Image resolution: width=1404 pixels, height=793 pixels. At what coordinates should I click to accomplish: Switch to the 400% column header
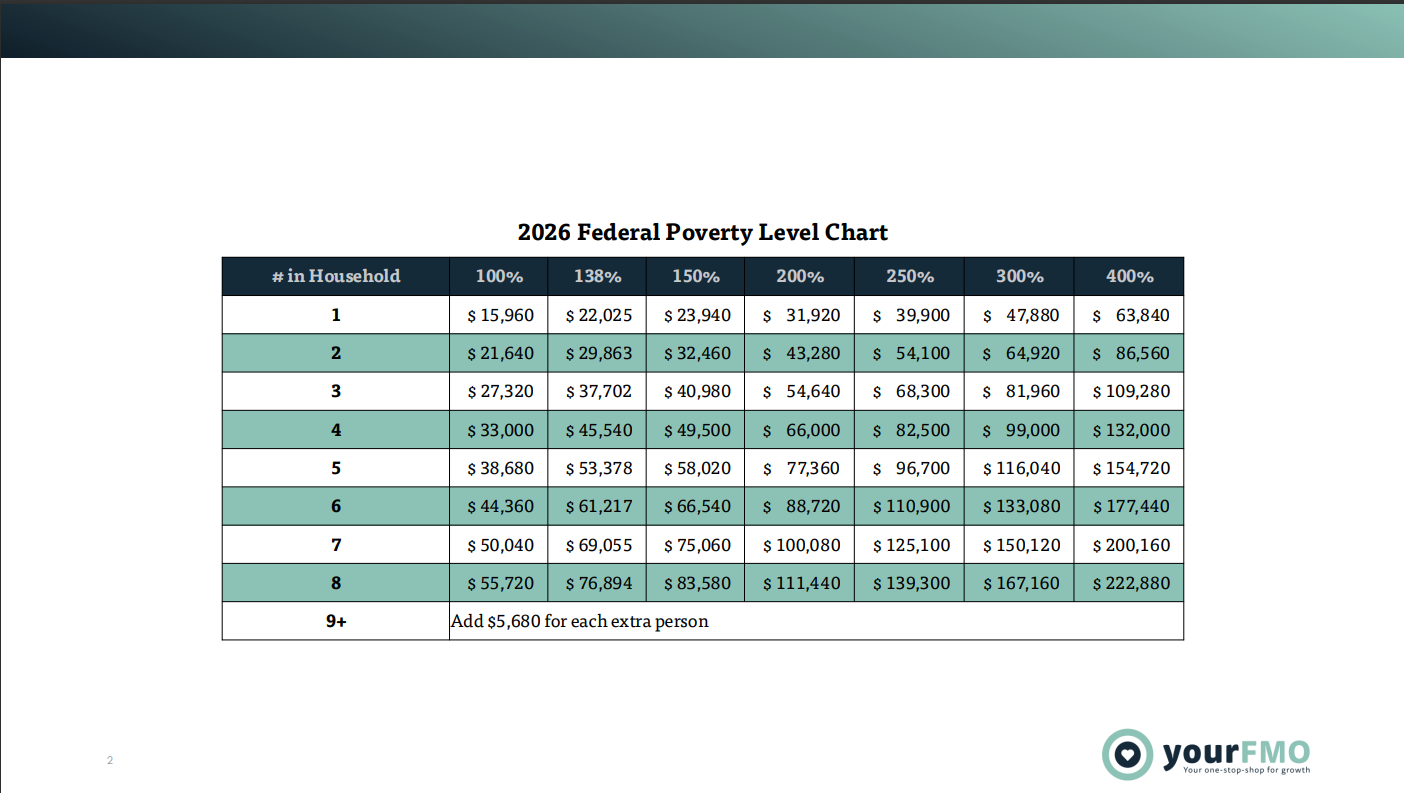[1128, 276]
